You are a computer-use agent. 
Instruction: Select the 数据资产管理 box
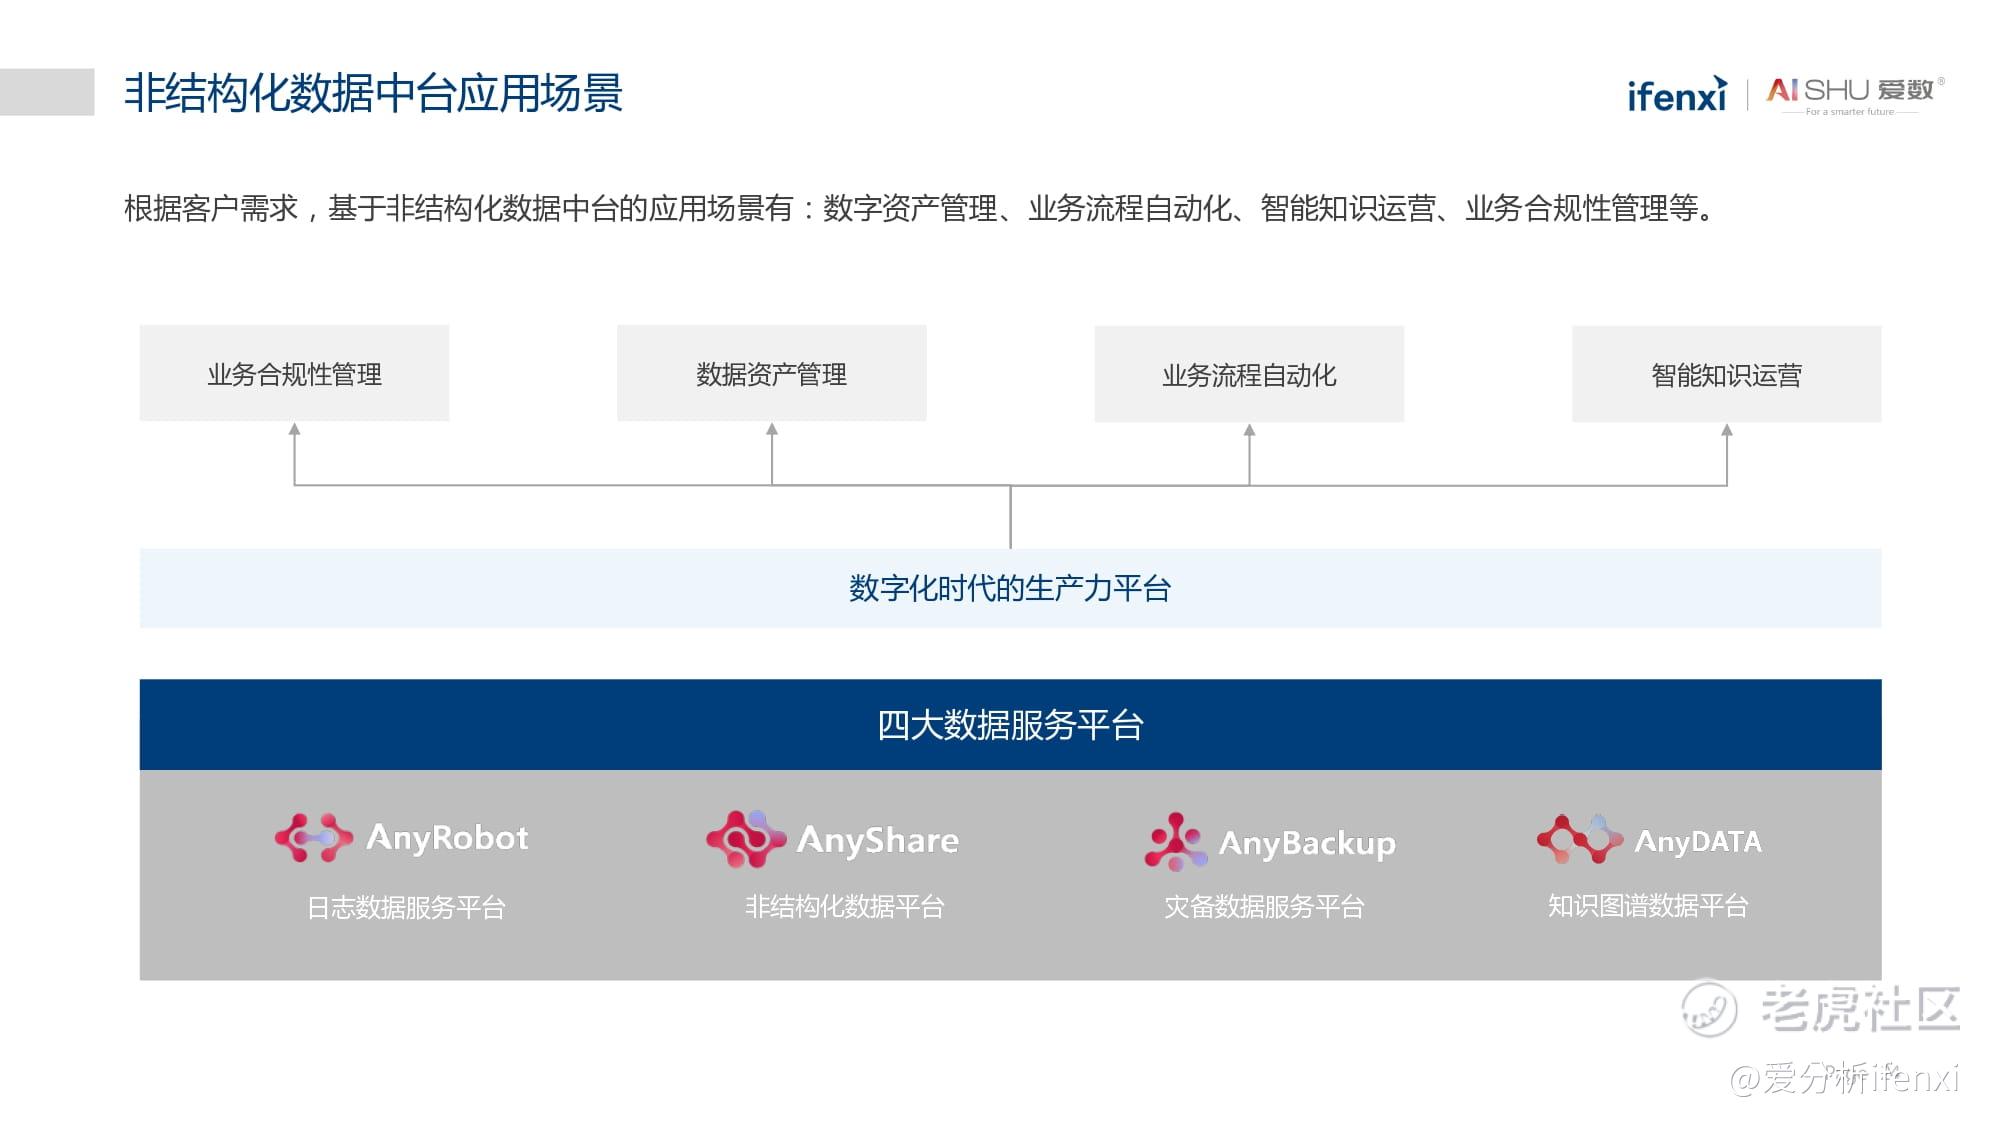point(771,374)
